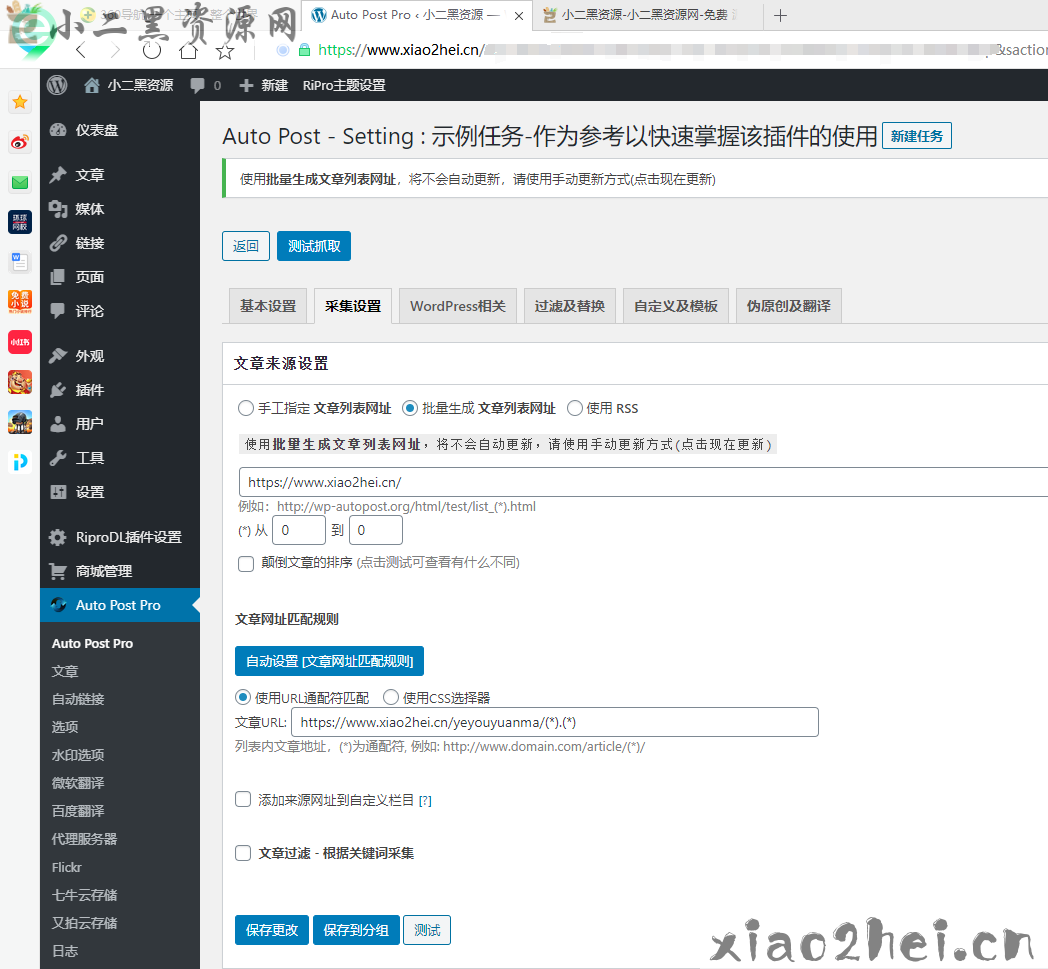The width and height of the screenshot is (1048, 969).
Task: Click the 评论 comment icon in sidebar
Action: (59, 311)
